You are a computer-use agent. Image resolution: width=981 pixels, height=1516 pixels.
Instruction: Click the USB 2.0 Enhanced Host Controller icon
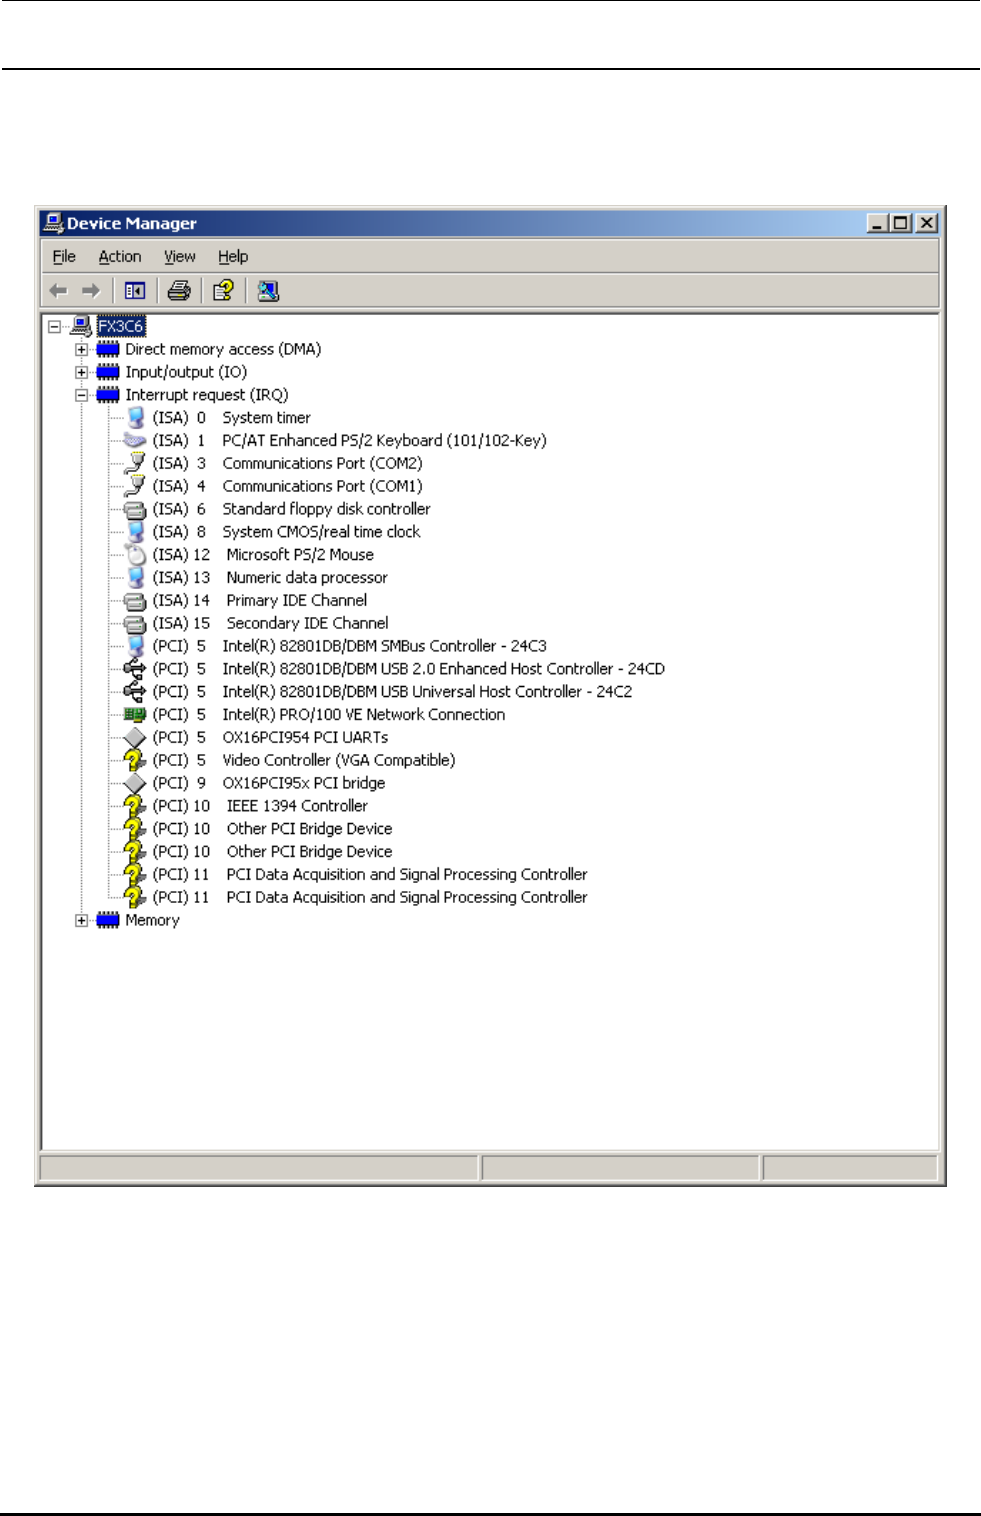tap(134, 669)
